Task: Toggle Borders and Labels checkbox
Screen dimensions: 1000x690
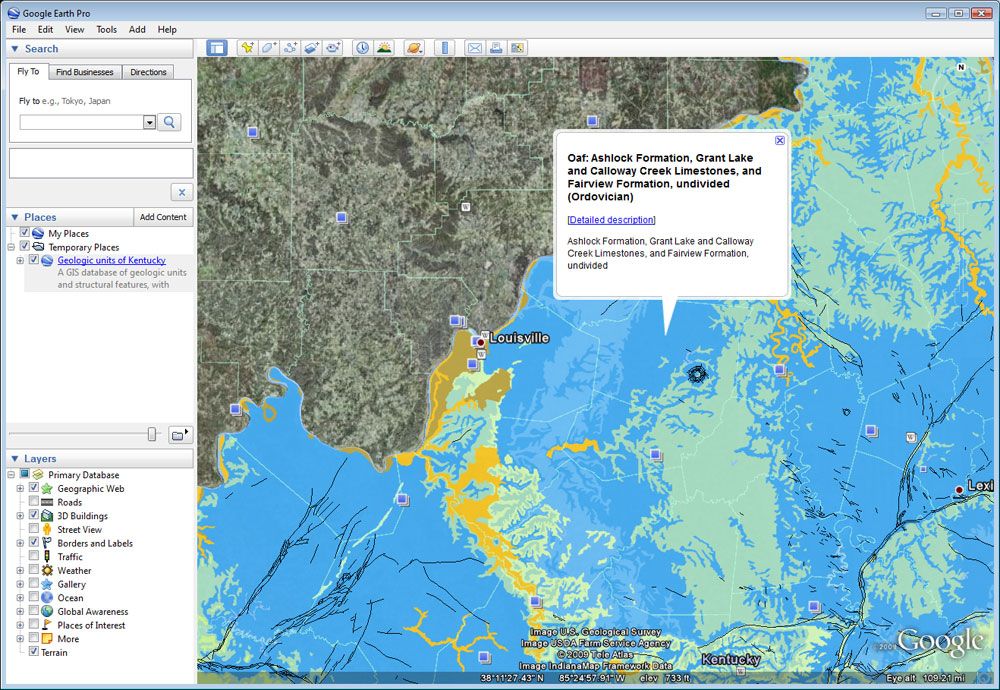Action: click(x=34, y=543)
